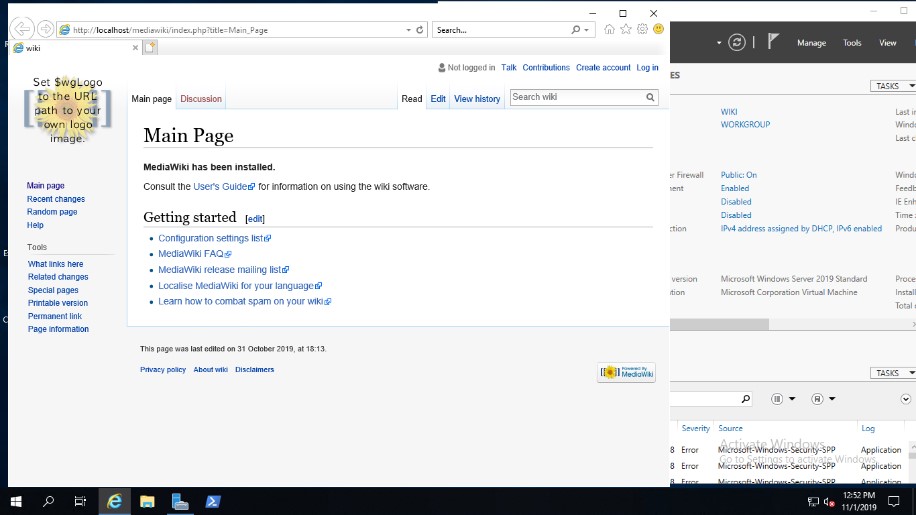The height and width of the screenshot is (515, 916).
Task: Click the Create account link
Action: click(x=603, y=68)
